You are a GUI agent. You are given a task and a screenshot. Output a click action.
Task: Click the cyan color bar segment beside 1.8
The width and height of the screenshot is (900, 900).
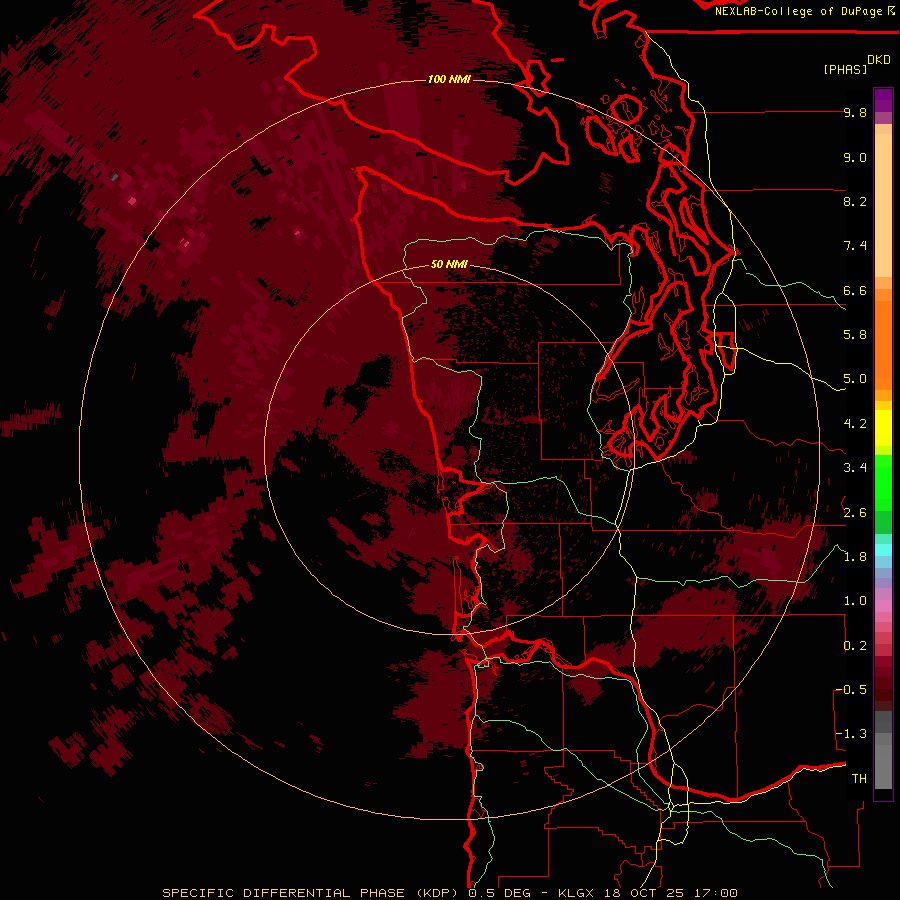point(883,550)
